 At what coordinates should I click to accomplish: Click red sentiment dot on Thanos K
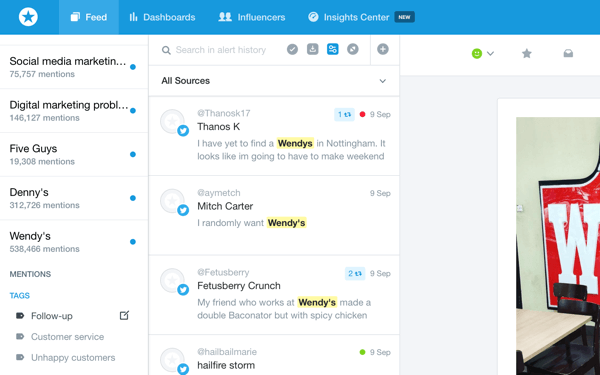(x=362, y=114)
